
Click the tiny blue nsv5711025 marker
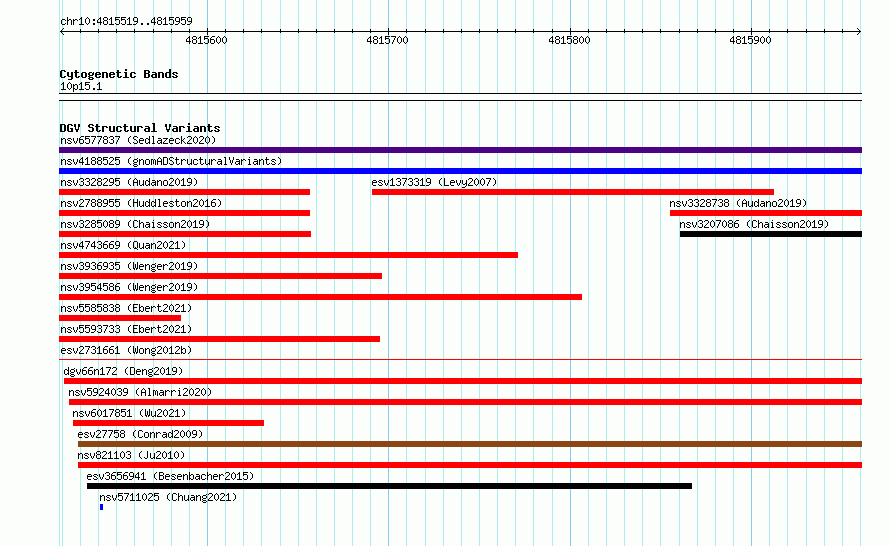click(x=102, y=507)
